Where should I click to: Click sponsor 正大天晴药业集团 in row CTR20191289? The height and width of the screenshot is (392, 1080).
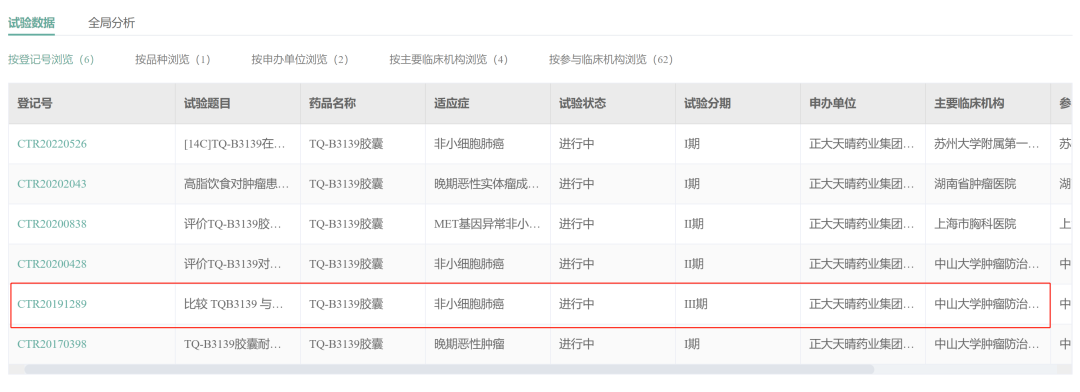[862, 304]
